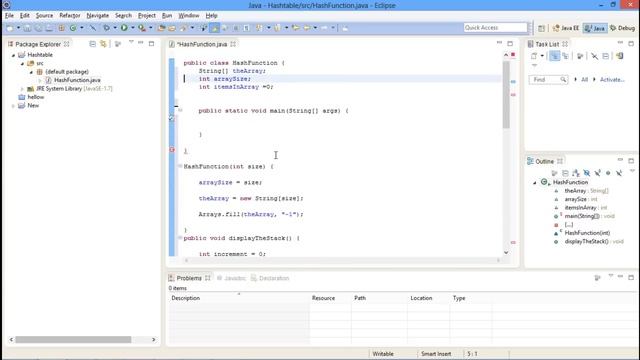The height and width of the screenshot is (360, 640).
Task: Toggle Hide Local Types in Outline
Action: click(x=619, y=173)
